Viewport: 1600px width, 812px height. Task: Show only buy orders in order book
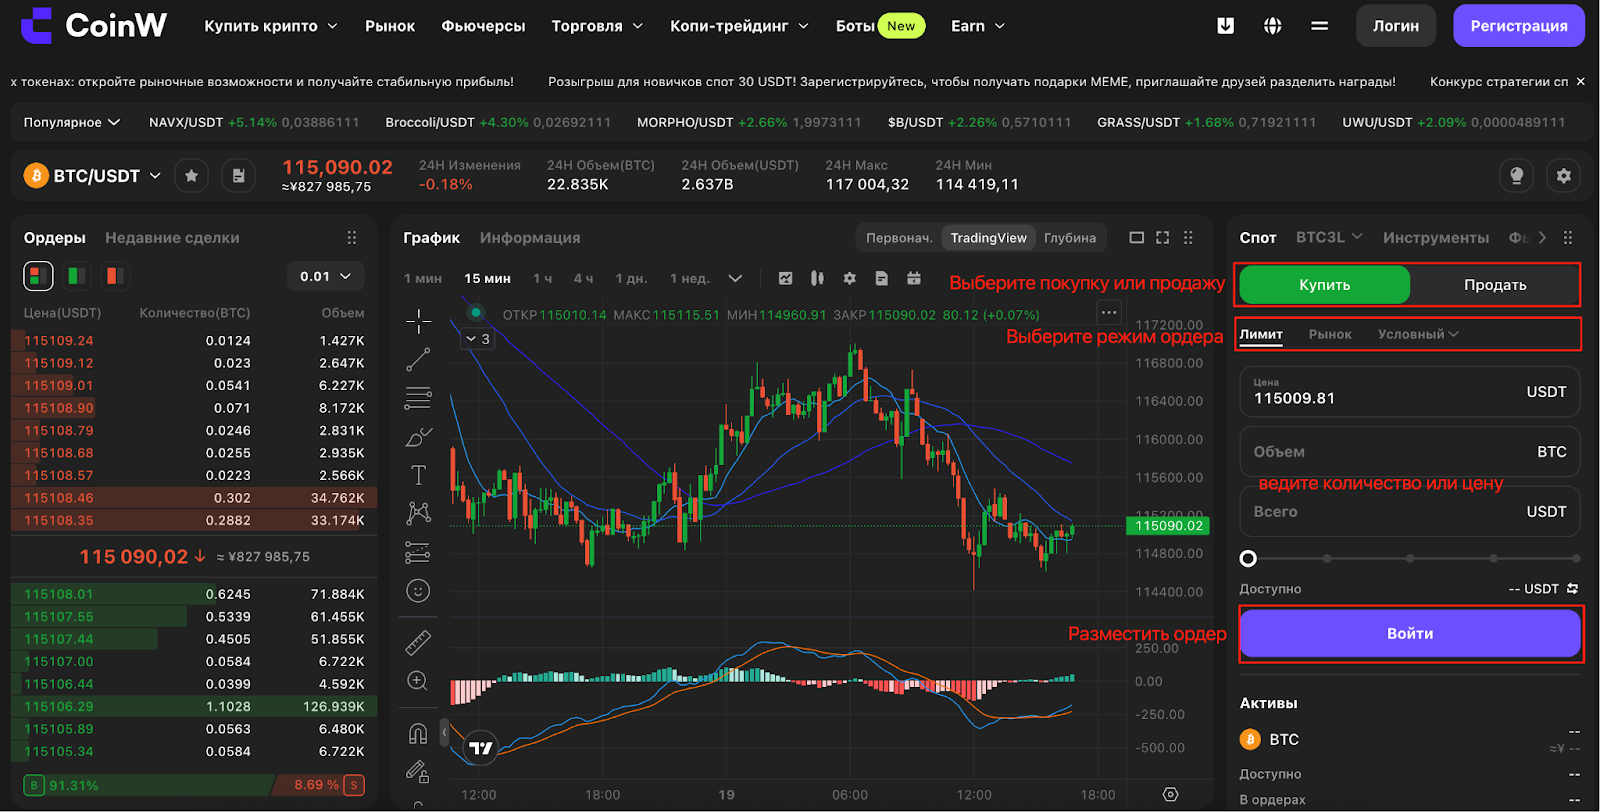(77, 276)
